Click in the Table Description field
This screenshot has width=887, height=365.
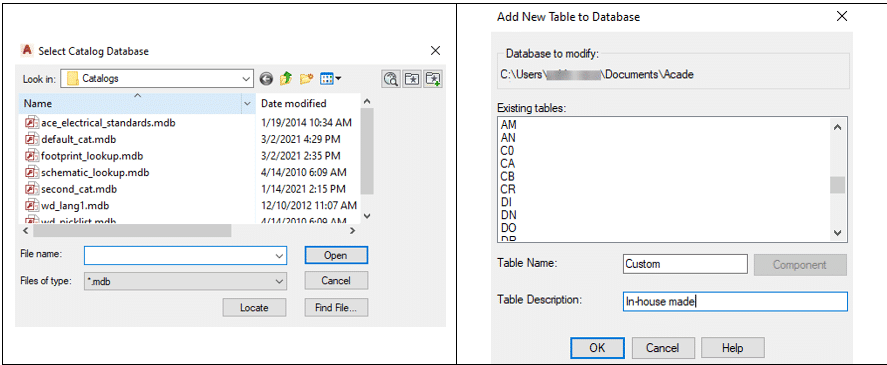coord(735,302)
